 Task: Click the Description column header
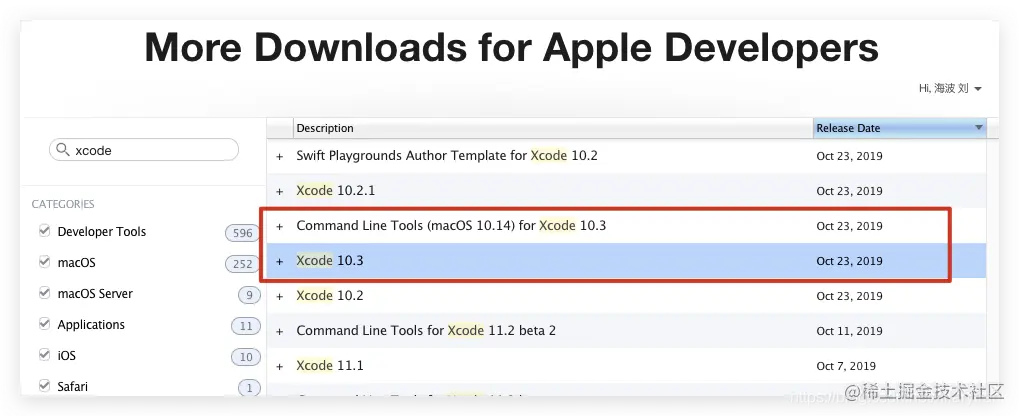(x=553, y=128)
